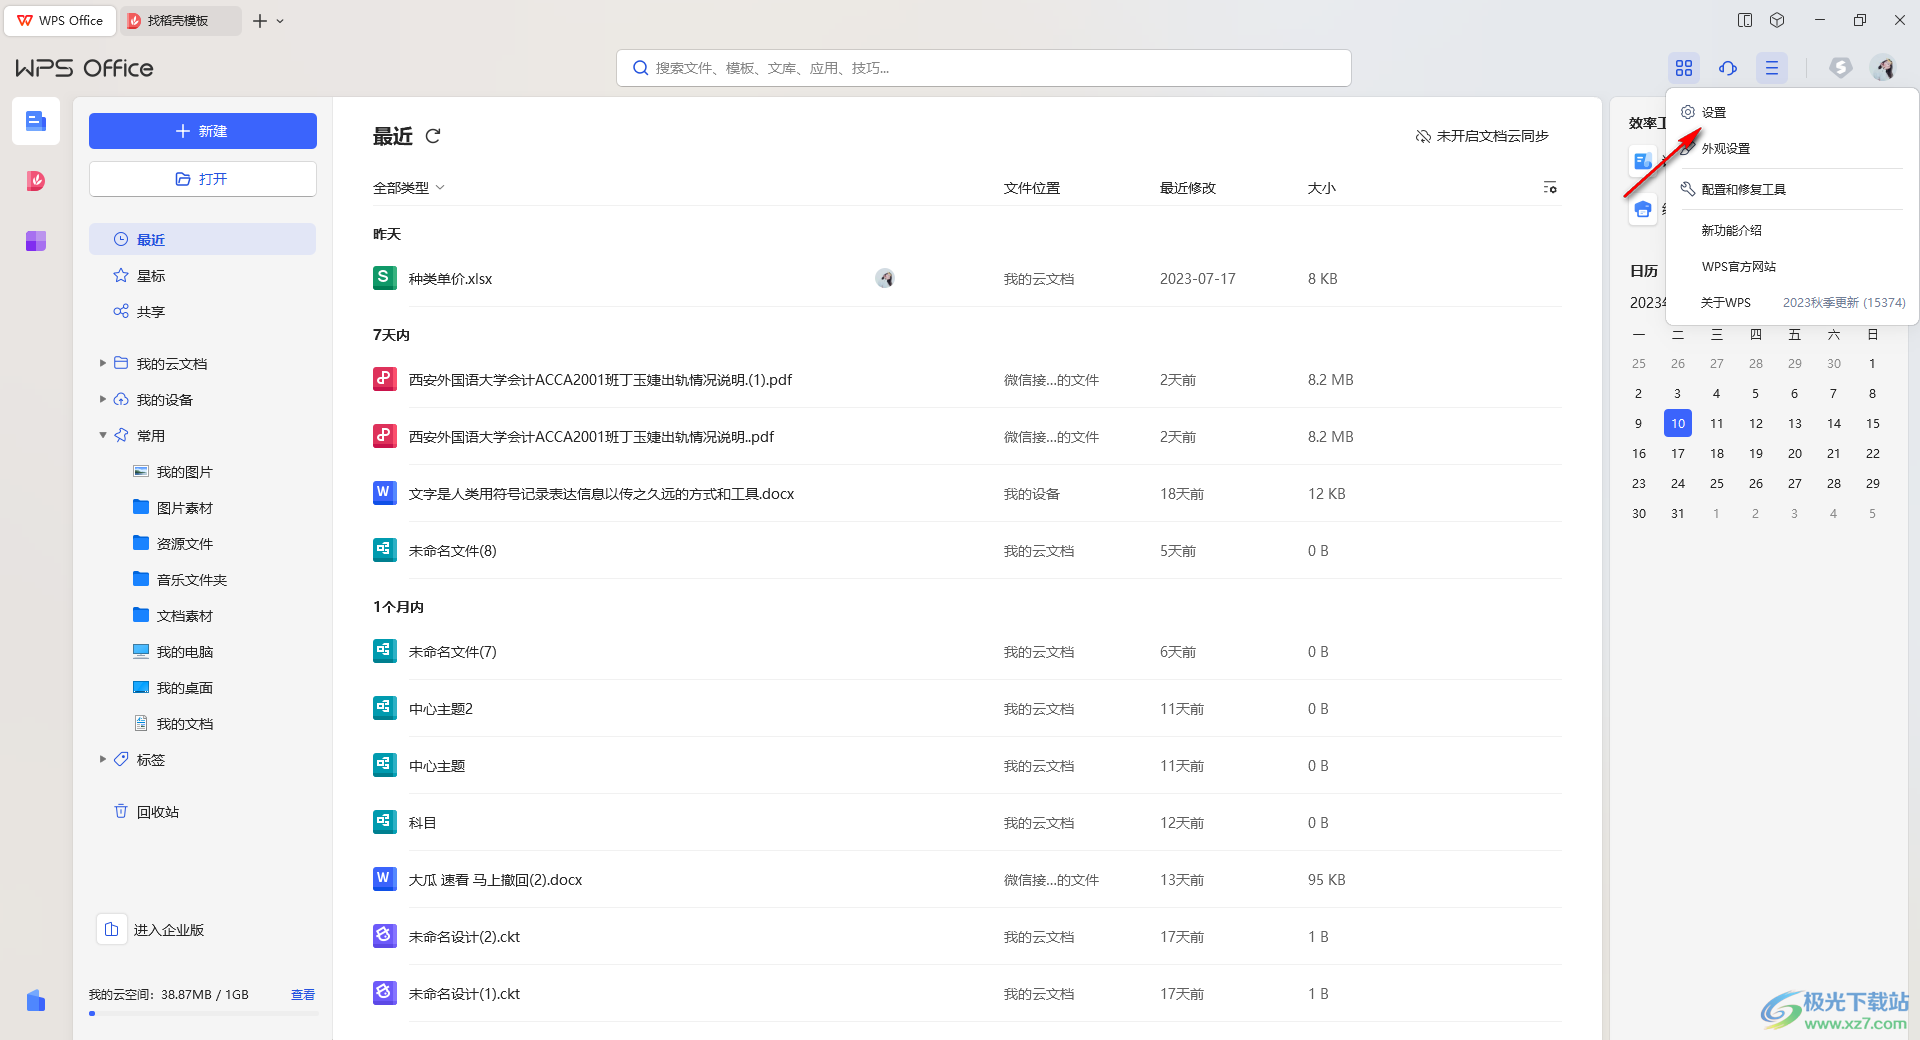Select the Recent (最近) sidebar item

(202, 239)
